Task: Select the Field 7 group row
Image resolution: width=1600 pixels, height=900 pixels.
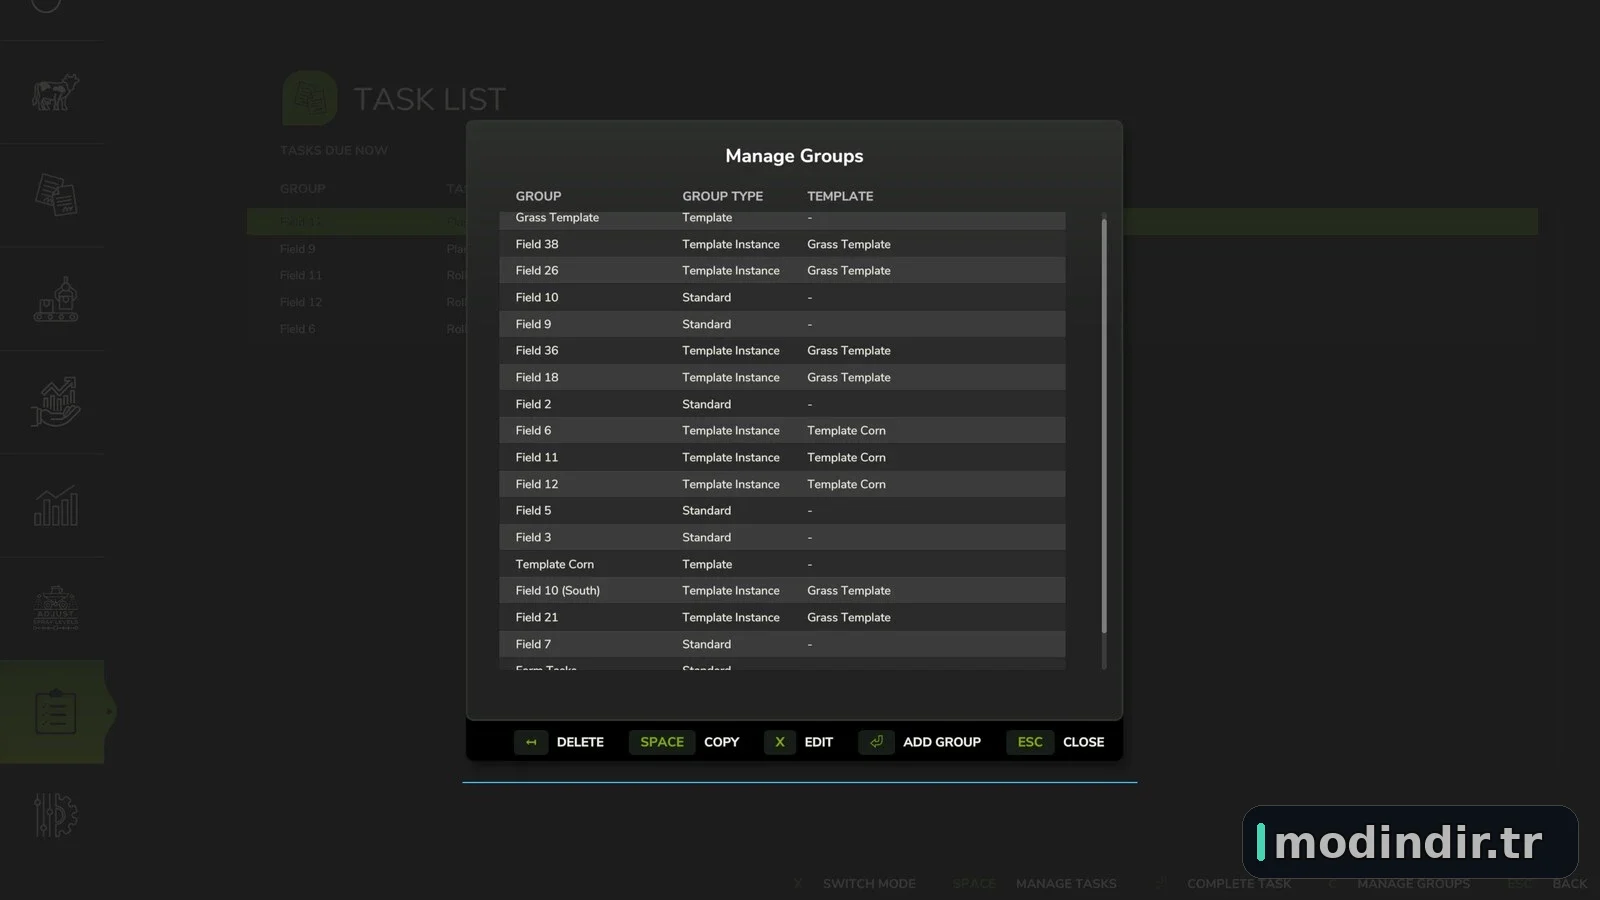Action: click(x=782, y=644)
